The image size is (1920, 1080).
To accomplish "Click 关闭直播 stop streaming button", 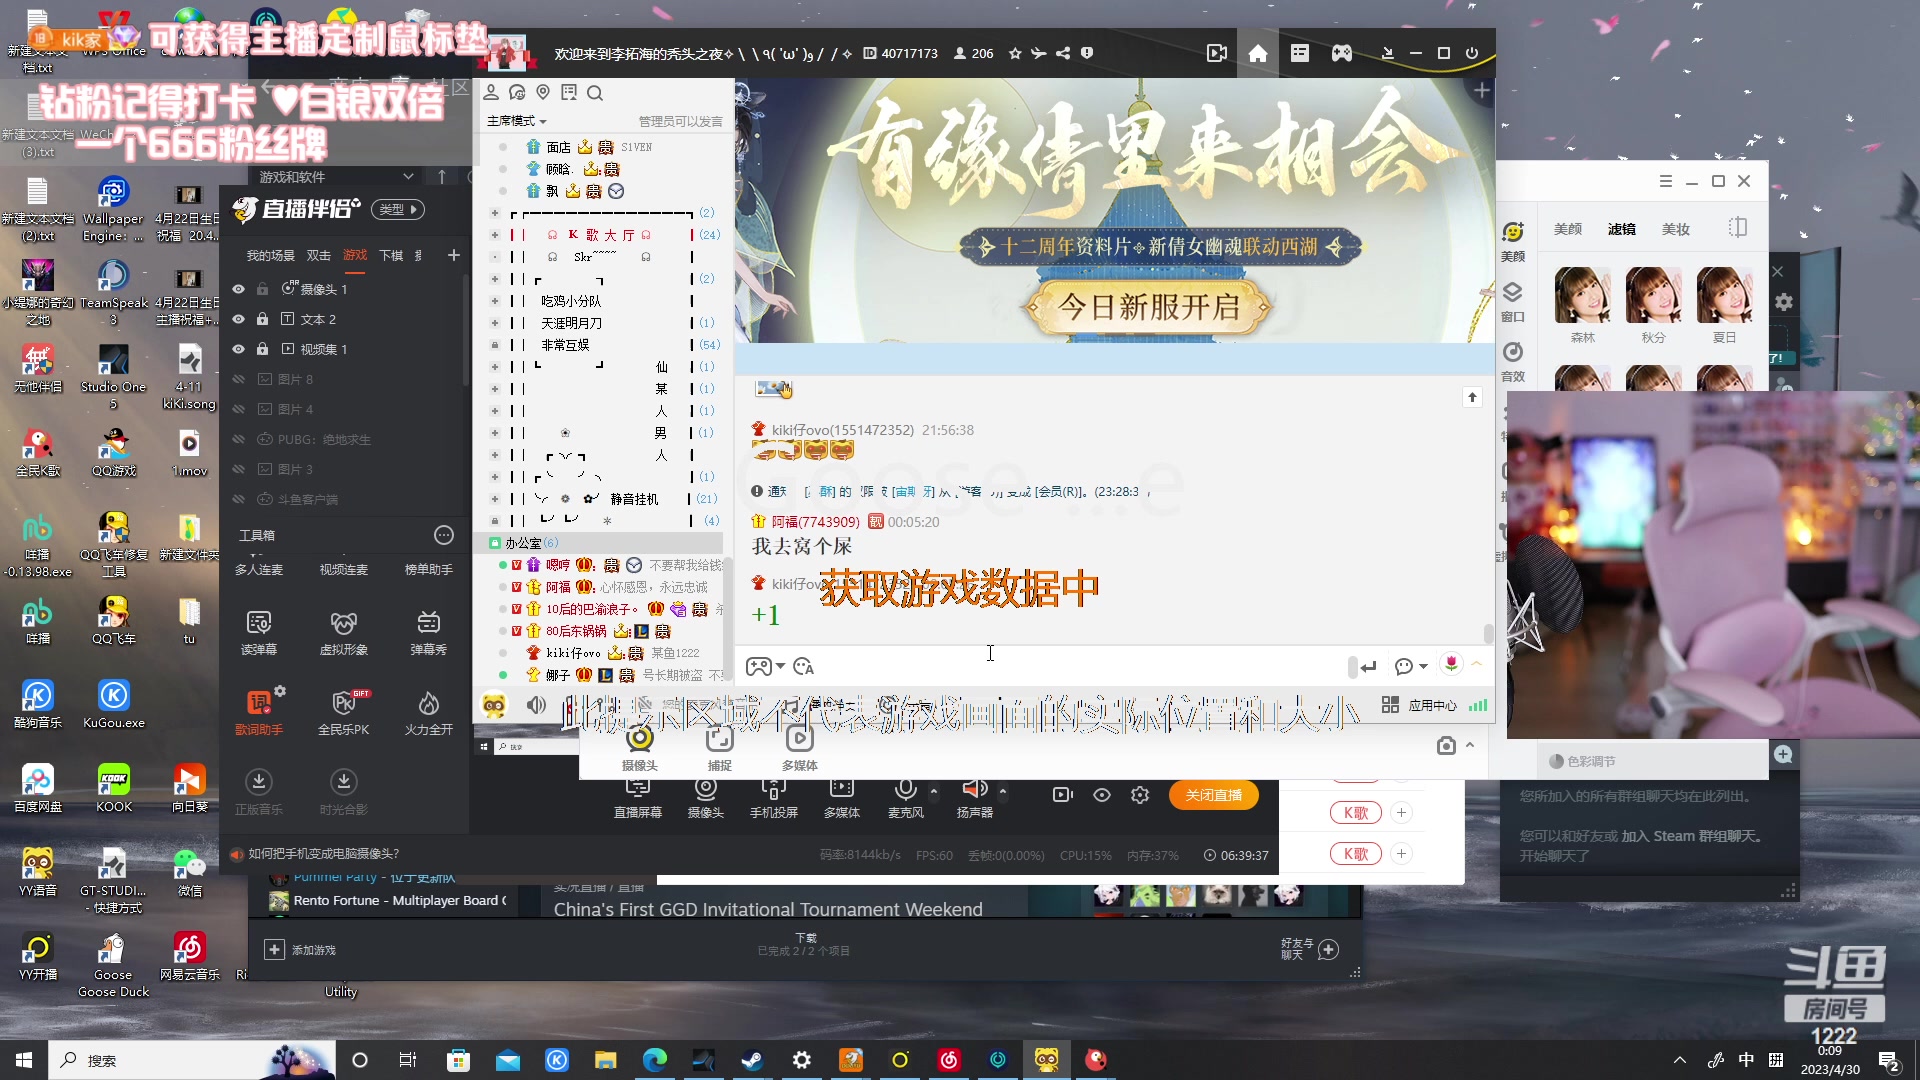I will point(1214,796).
